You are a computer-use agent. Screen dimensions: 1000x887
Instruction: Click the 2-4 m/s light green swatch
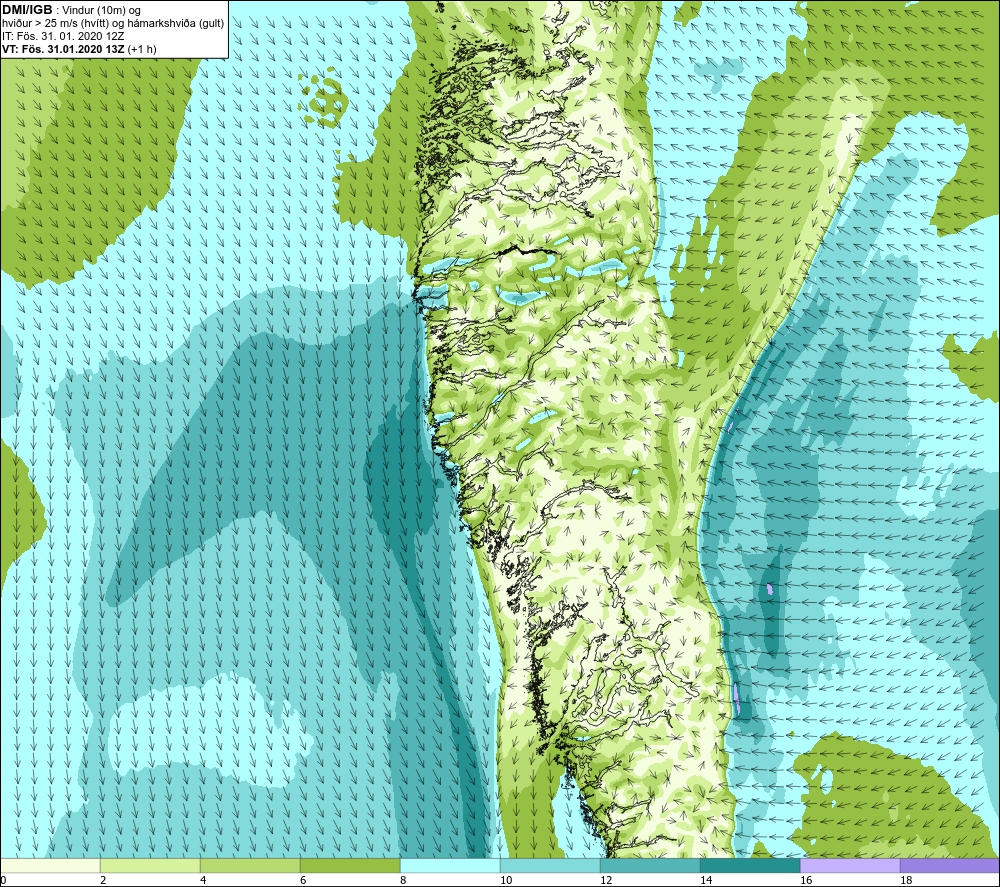150,865
